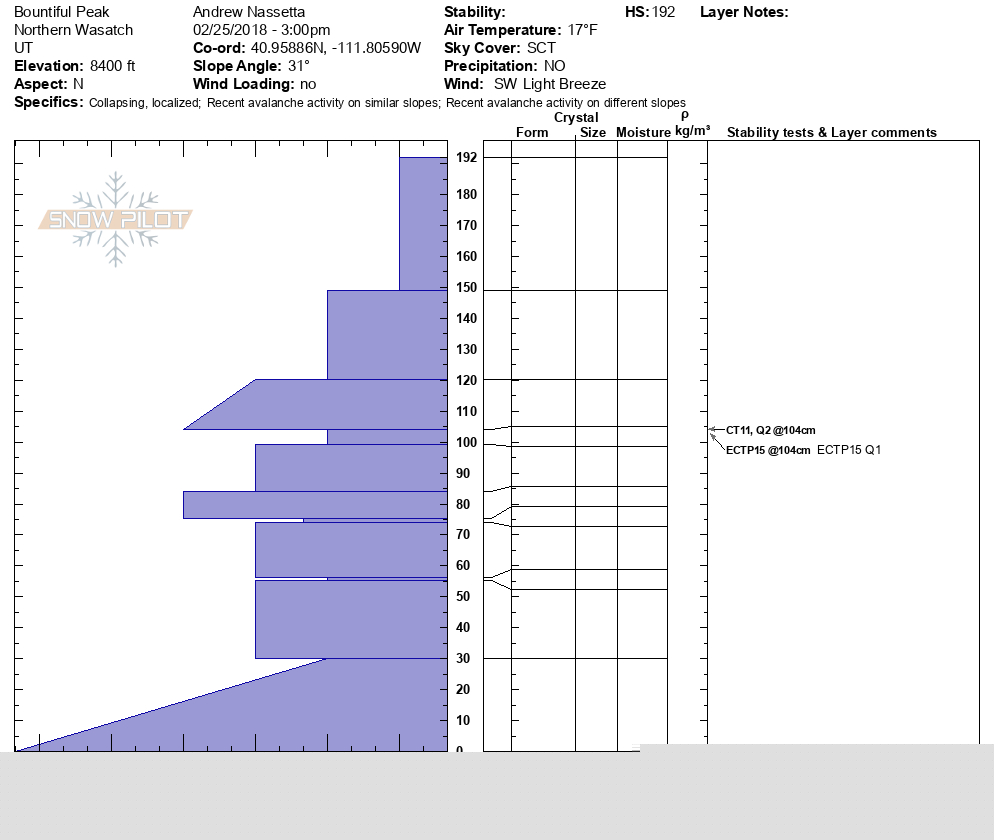Click the long hardness bar near 80cm
The height and width of the screenshot is (840, 994).
pos(315,505)
